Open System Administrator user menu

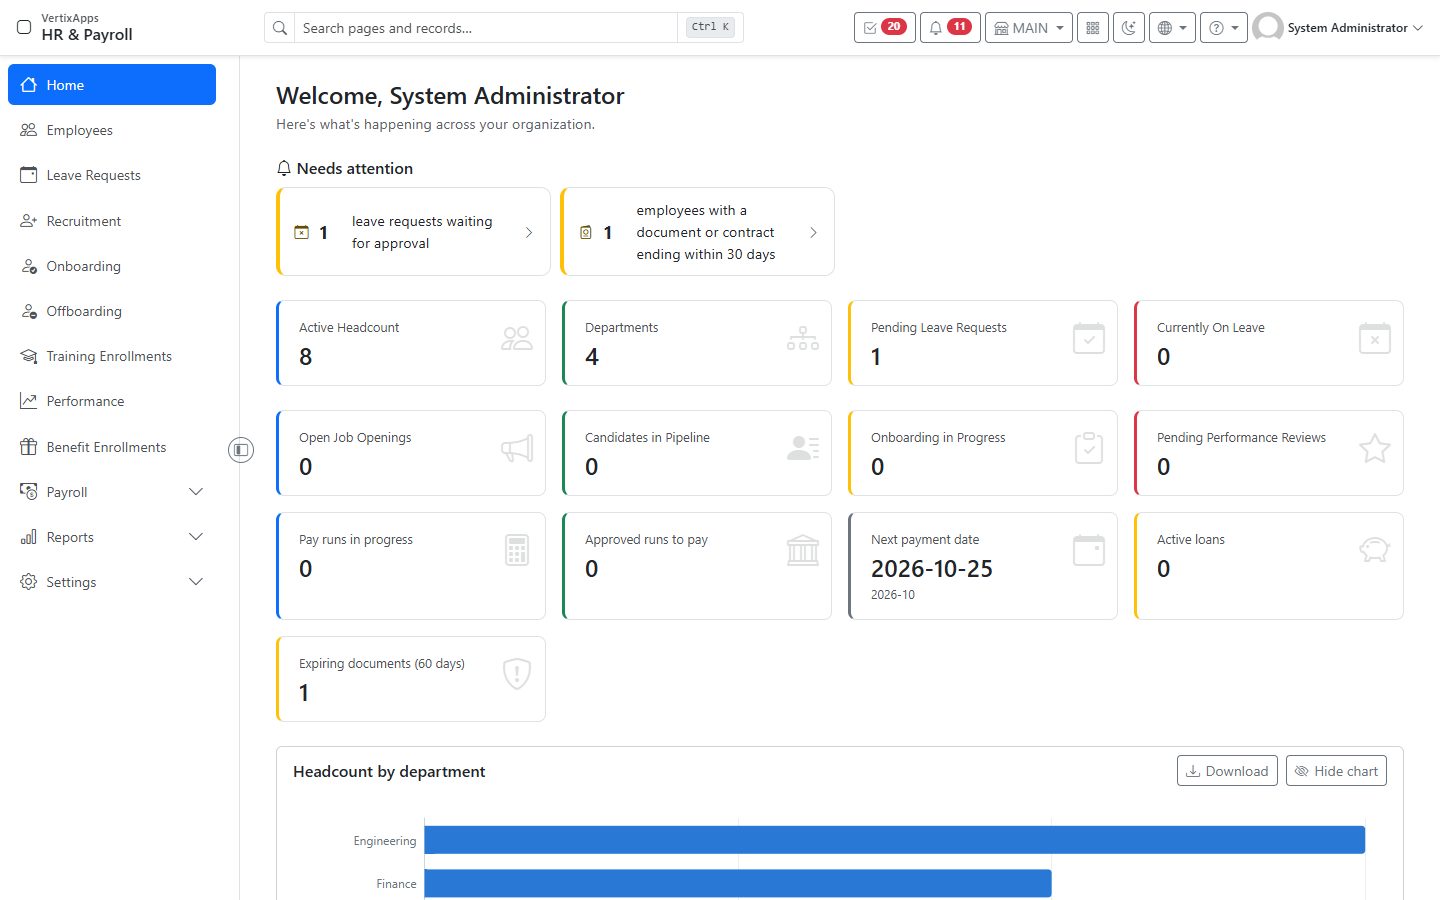click(1338, 28)
